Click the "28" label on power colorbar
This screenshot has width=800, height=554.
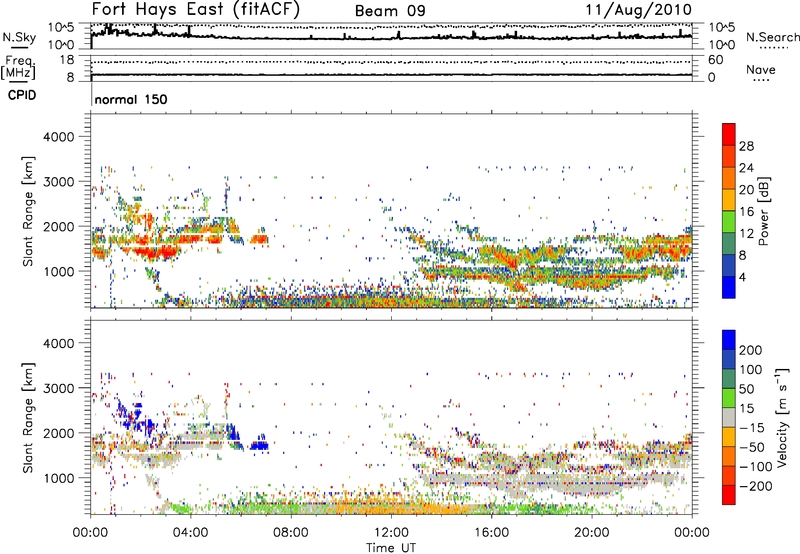[746, 146]
